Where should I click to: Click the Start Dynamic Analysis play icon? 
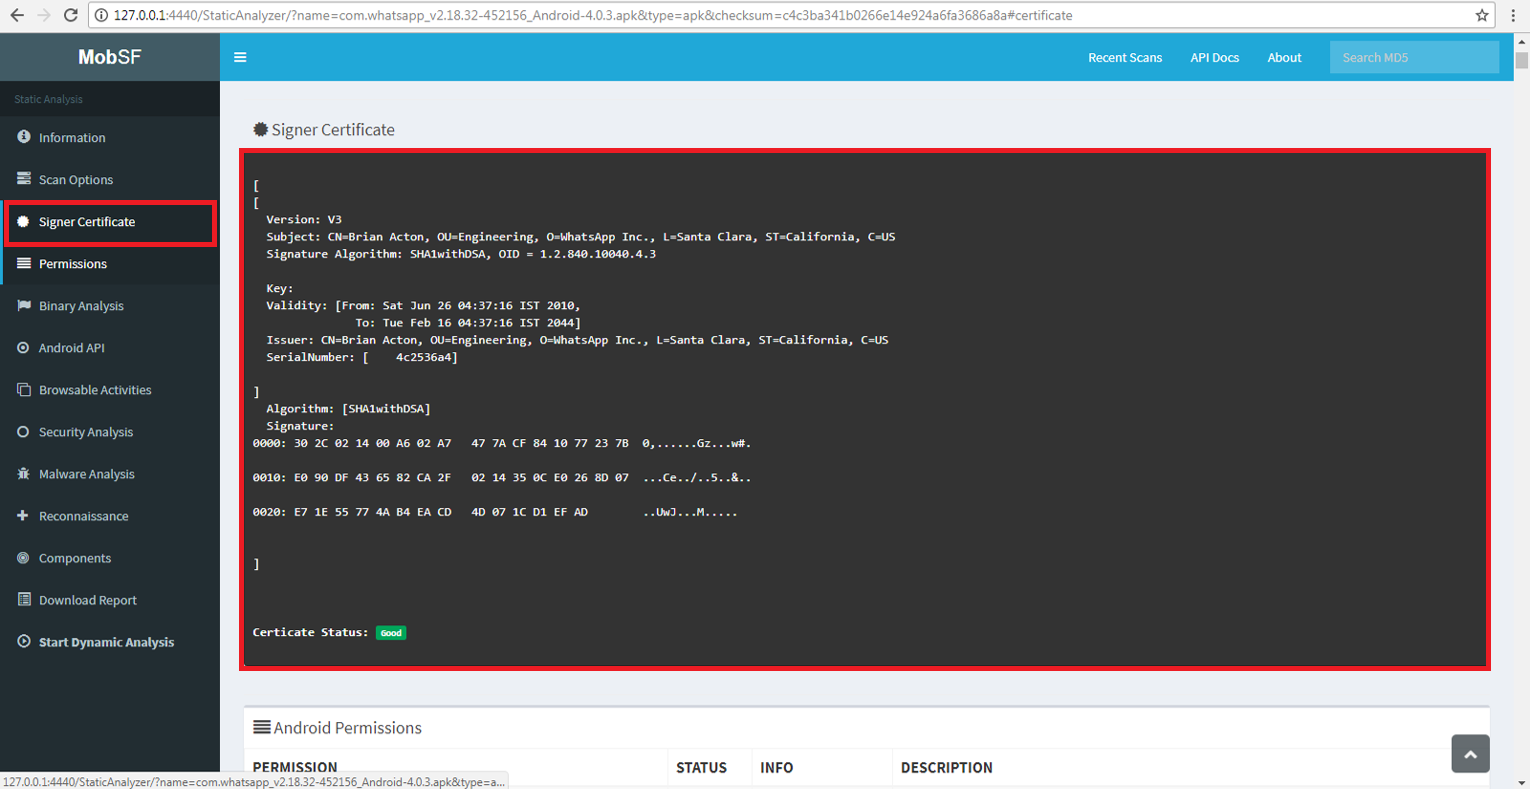(x=23, y=641)
